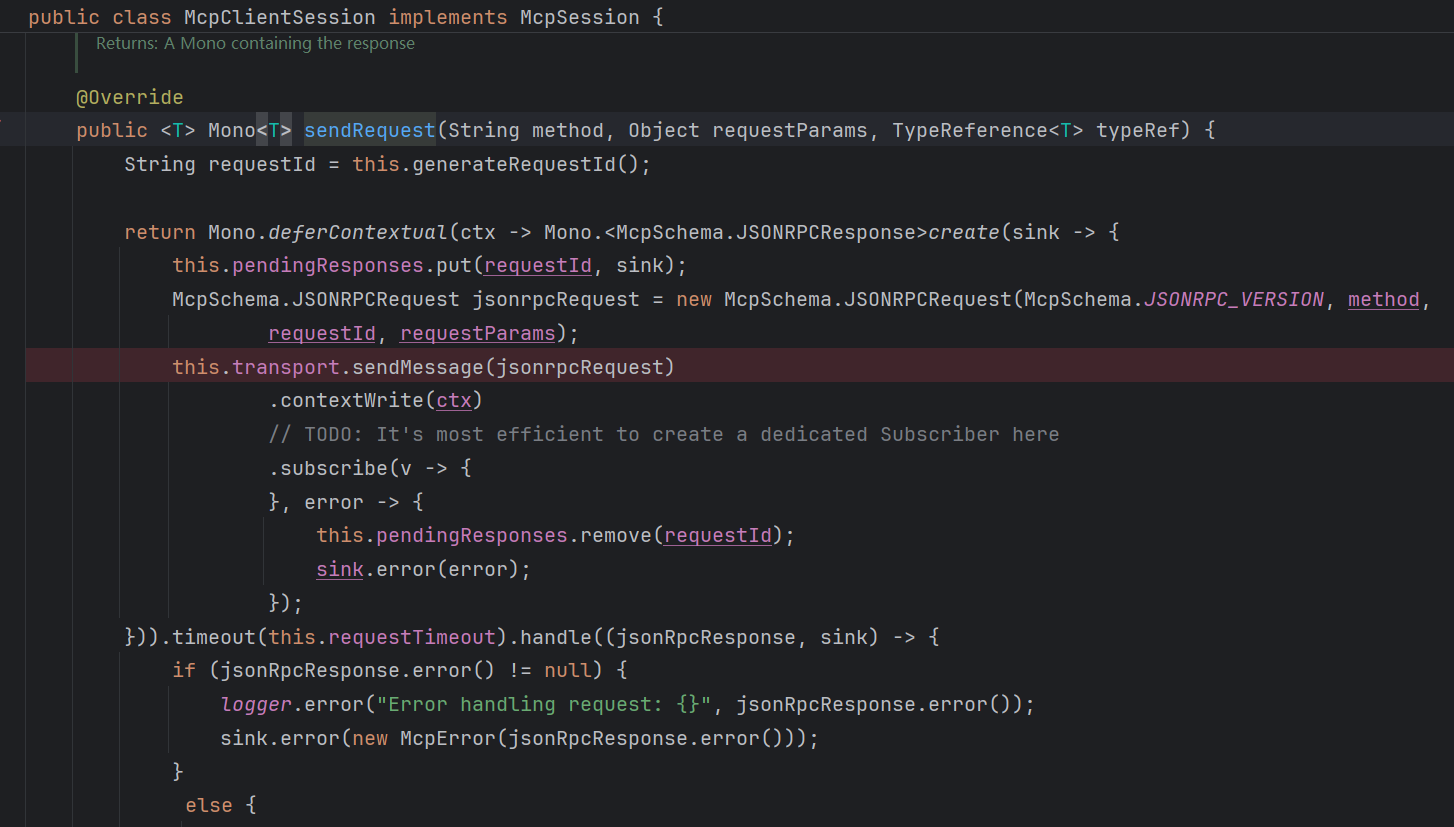The height and width of the screenshot is (827, 1454).
Task: Click the 'else' keyword
Action: pyautogui.click(x=208, y=805)
